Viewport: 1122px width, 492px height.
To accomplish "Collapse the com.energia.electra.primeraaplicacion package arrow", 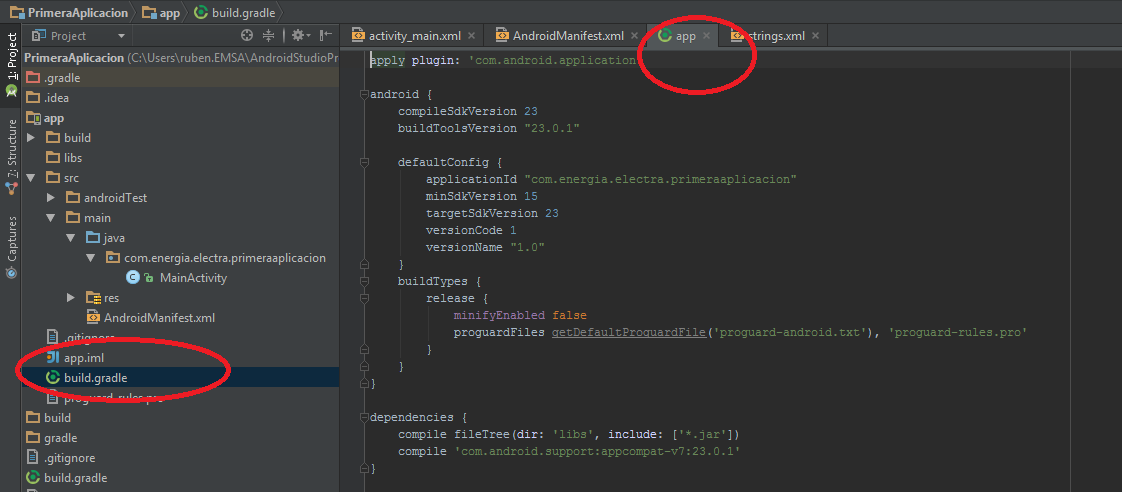I will (x=91, y=257).
